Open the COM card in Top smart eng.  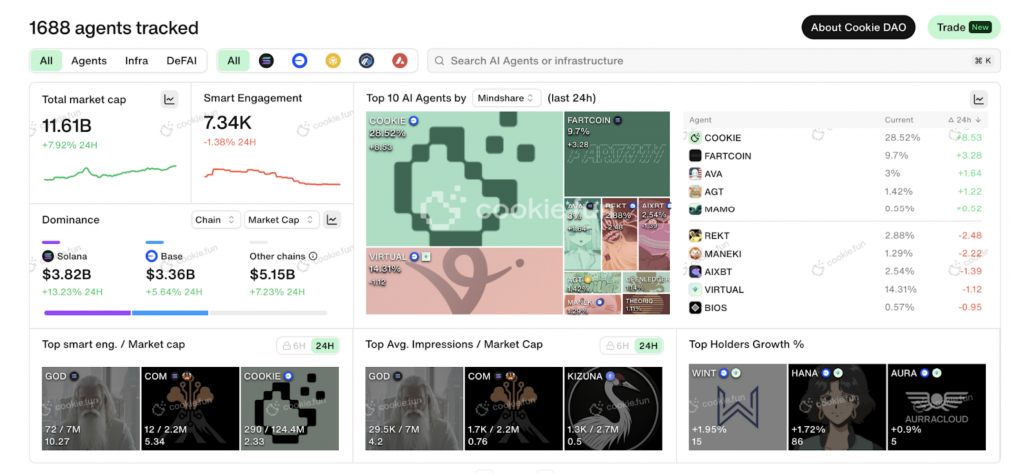pyautogui.click(x=190, y=408)
